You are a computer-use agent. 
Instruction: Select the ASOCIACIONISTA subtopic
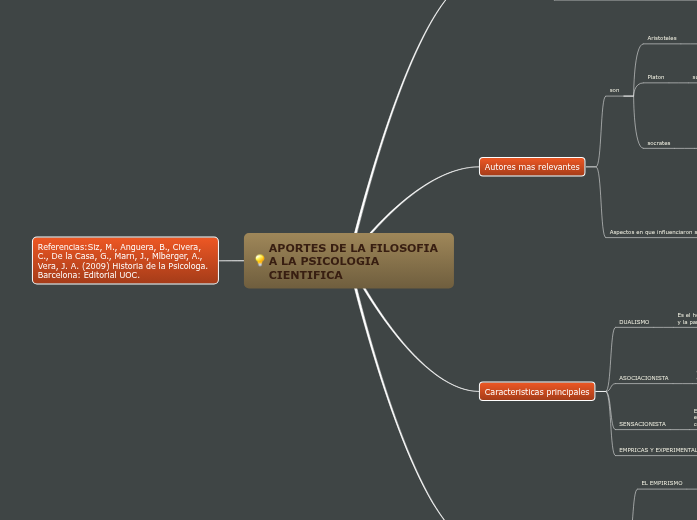click(643, 378)
